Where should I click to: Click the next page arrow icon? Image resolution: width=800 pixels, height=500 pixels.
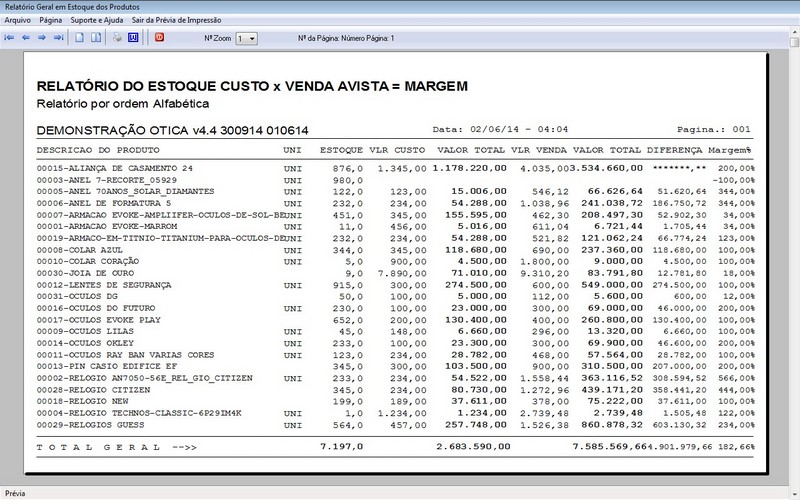42,37
